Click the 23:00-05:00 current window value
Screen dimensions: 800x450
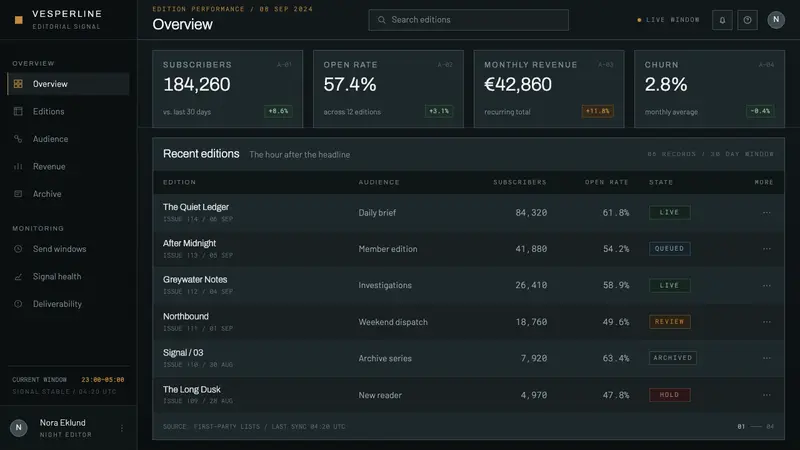(x=103, y=380)
